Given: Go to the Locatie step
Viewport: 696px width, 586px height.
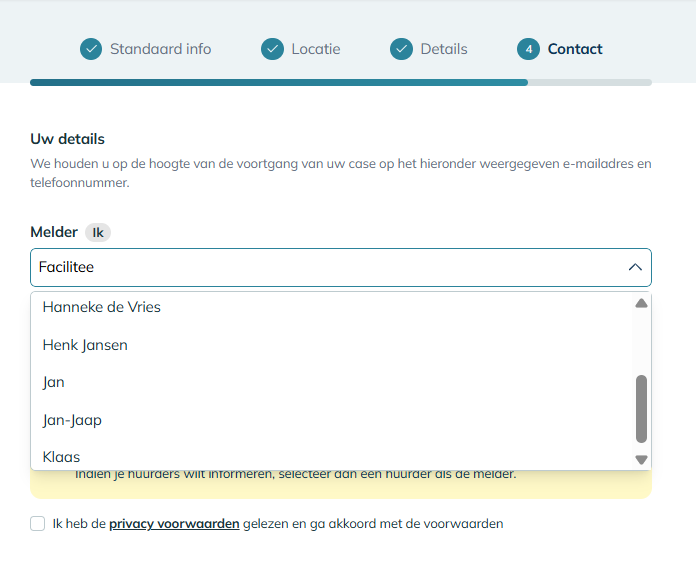Looking at the screenshot, I should point(315,49).
